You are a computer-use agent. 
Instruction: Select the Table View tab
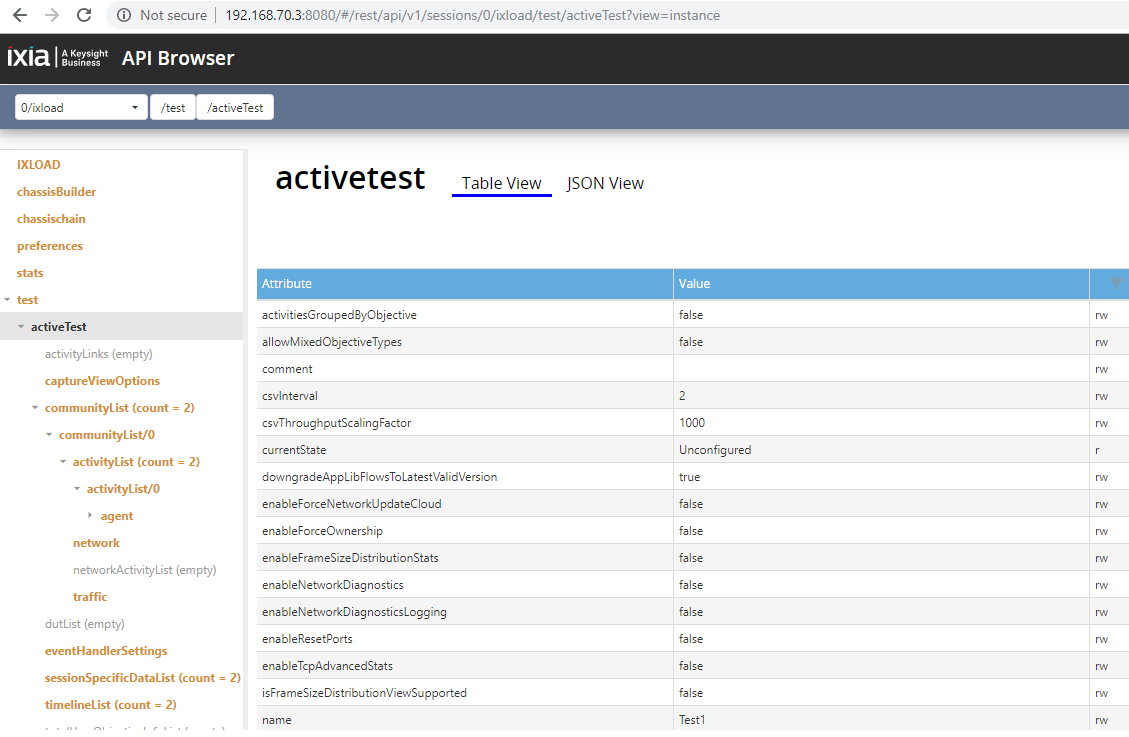501,184
